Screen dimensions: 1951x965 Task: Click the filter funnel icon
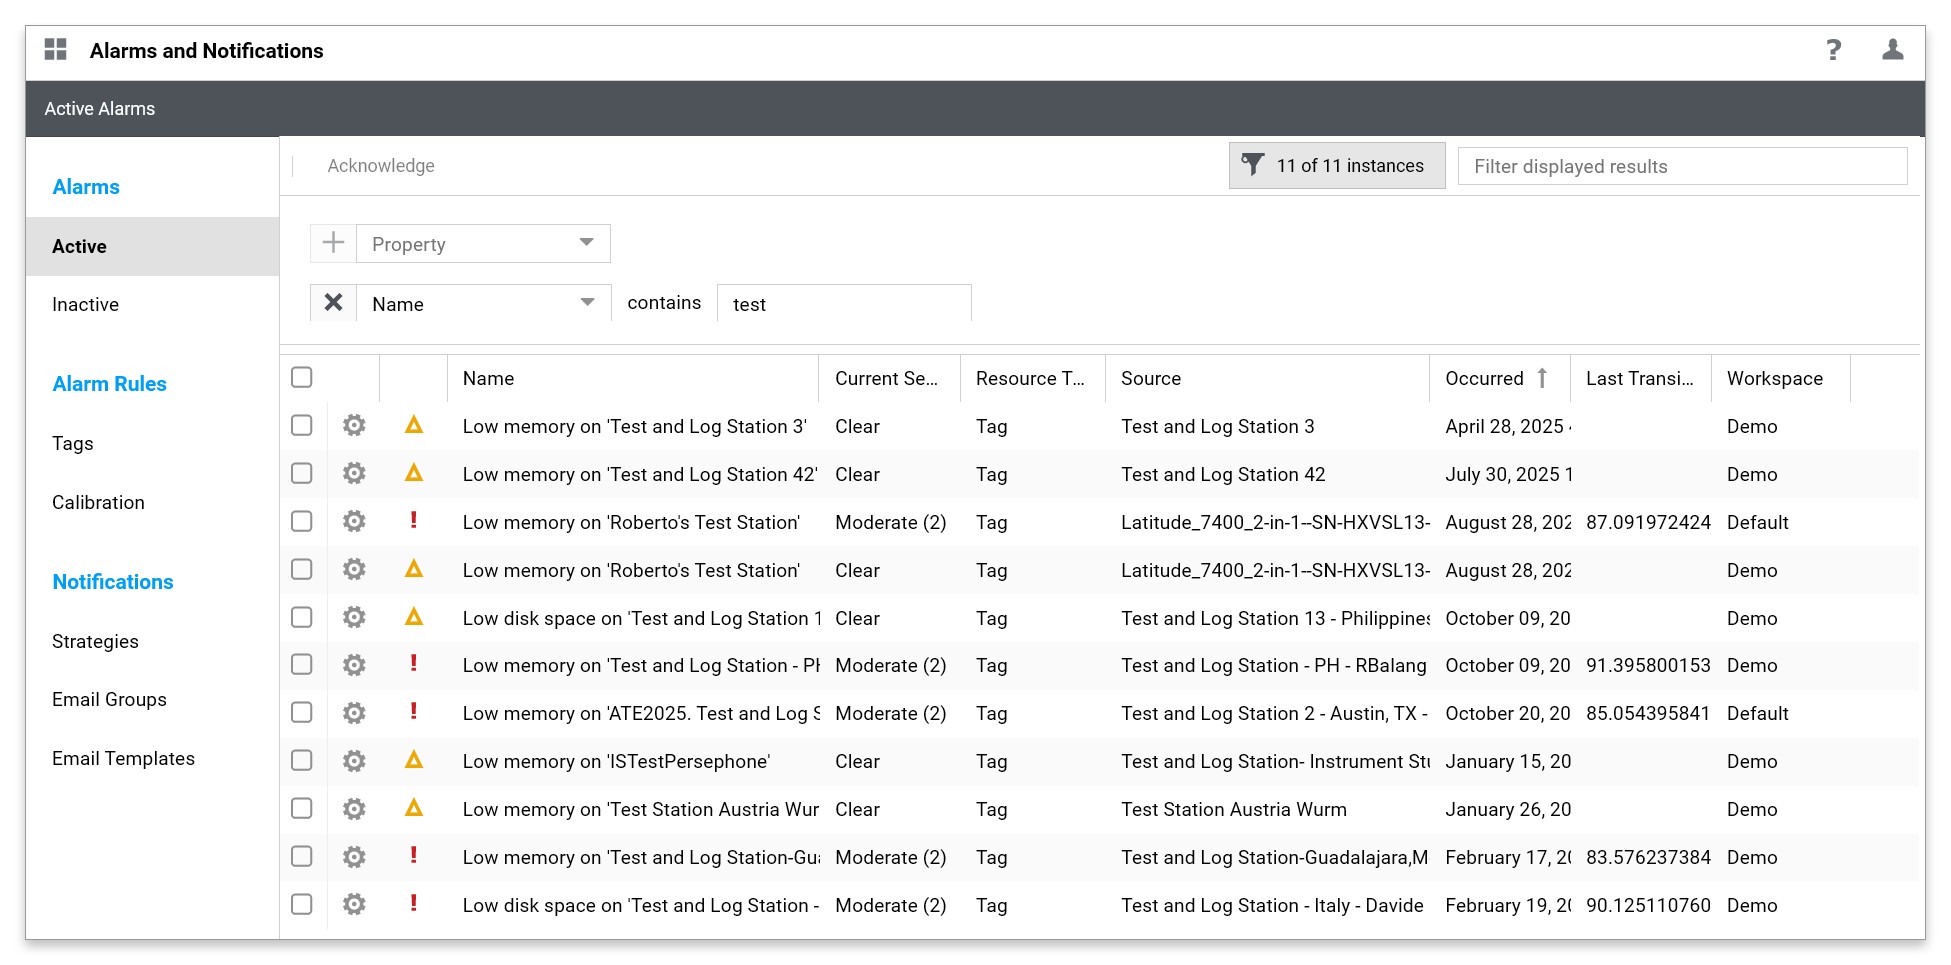1252,165
